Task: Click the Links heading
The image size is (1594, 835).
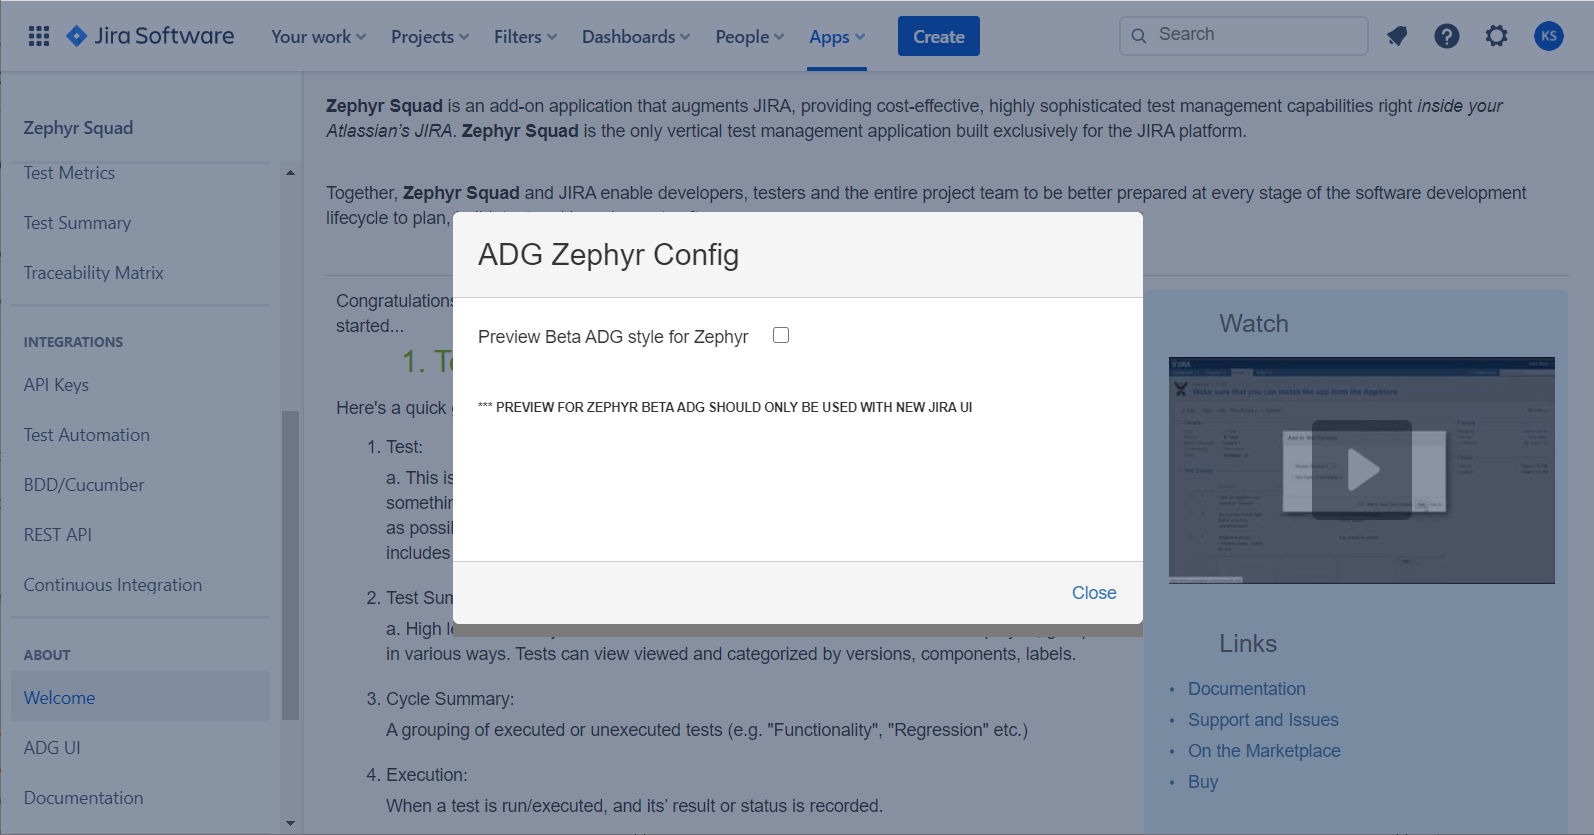Action: 1248,644
